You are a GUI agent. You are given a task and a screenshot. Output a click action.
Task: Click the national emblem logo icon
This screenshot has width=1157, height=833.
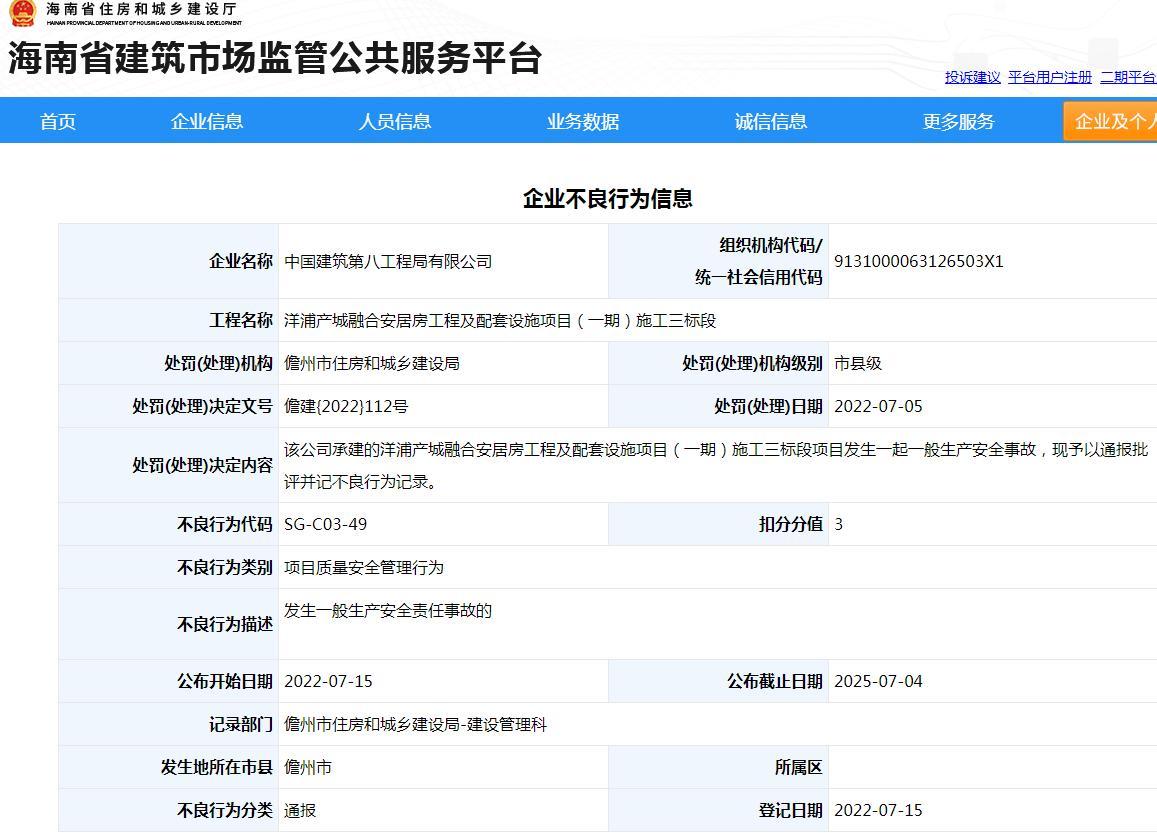pos(21,13)
